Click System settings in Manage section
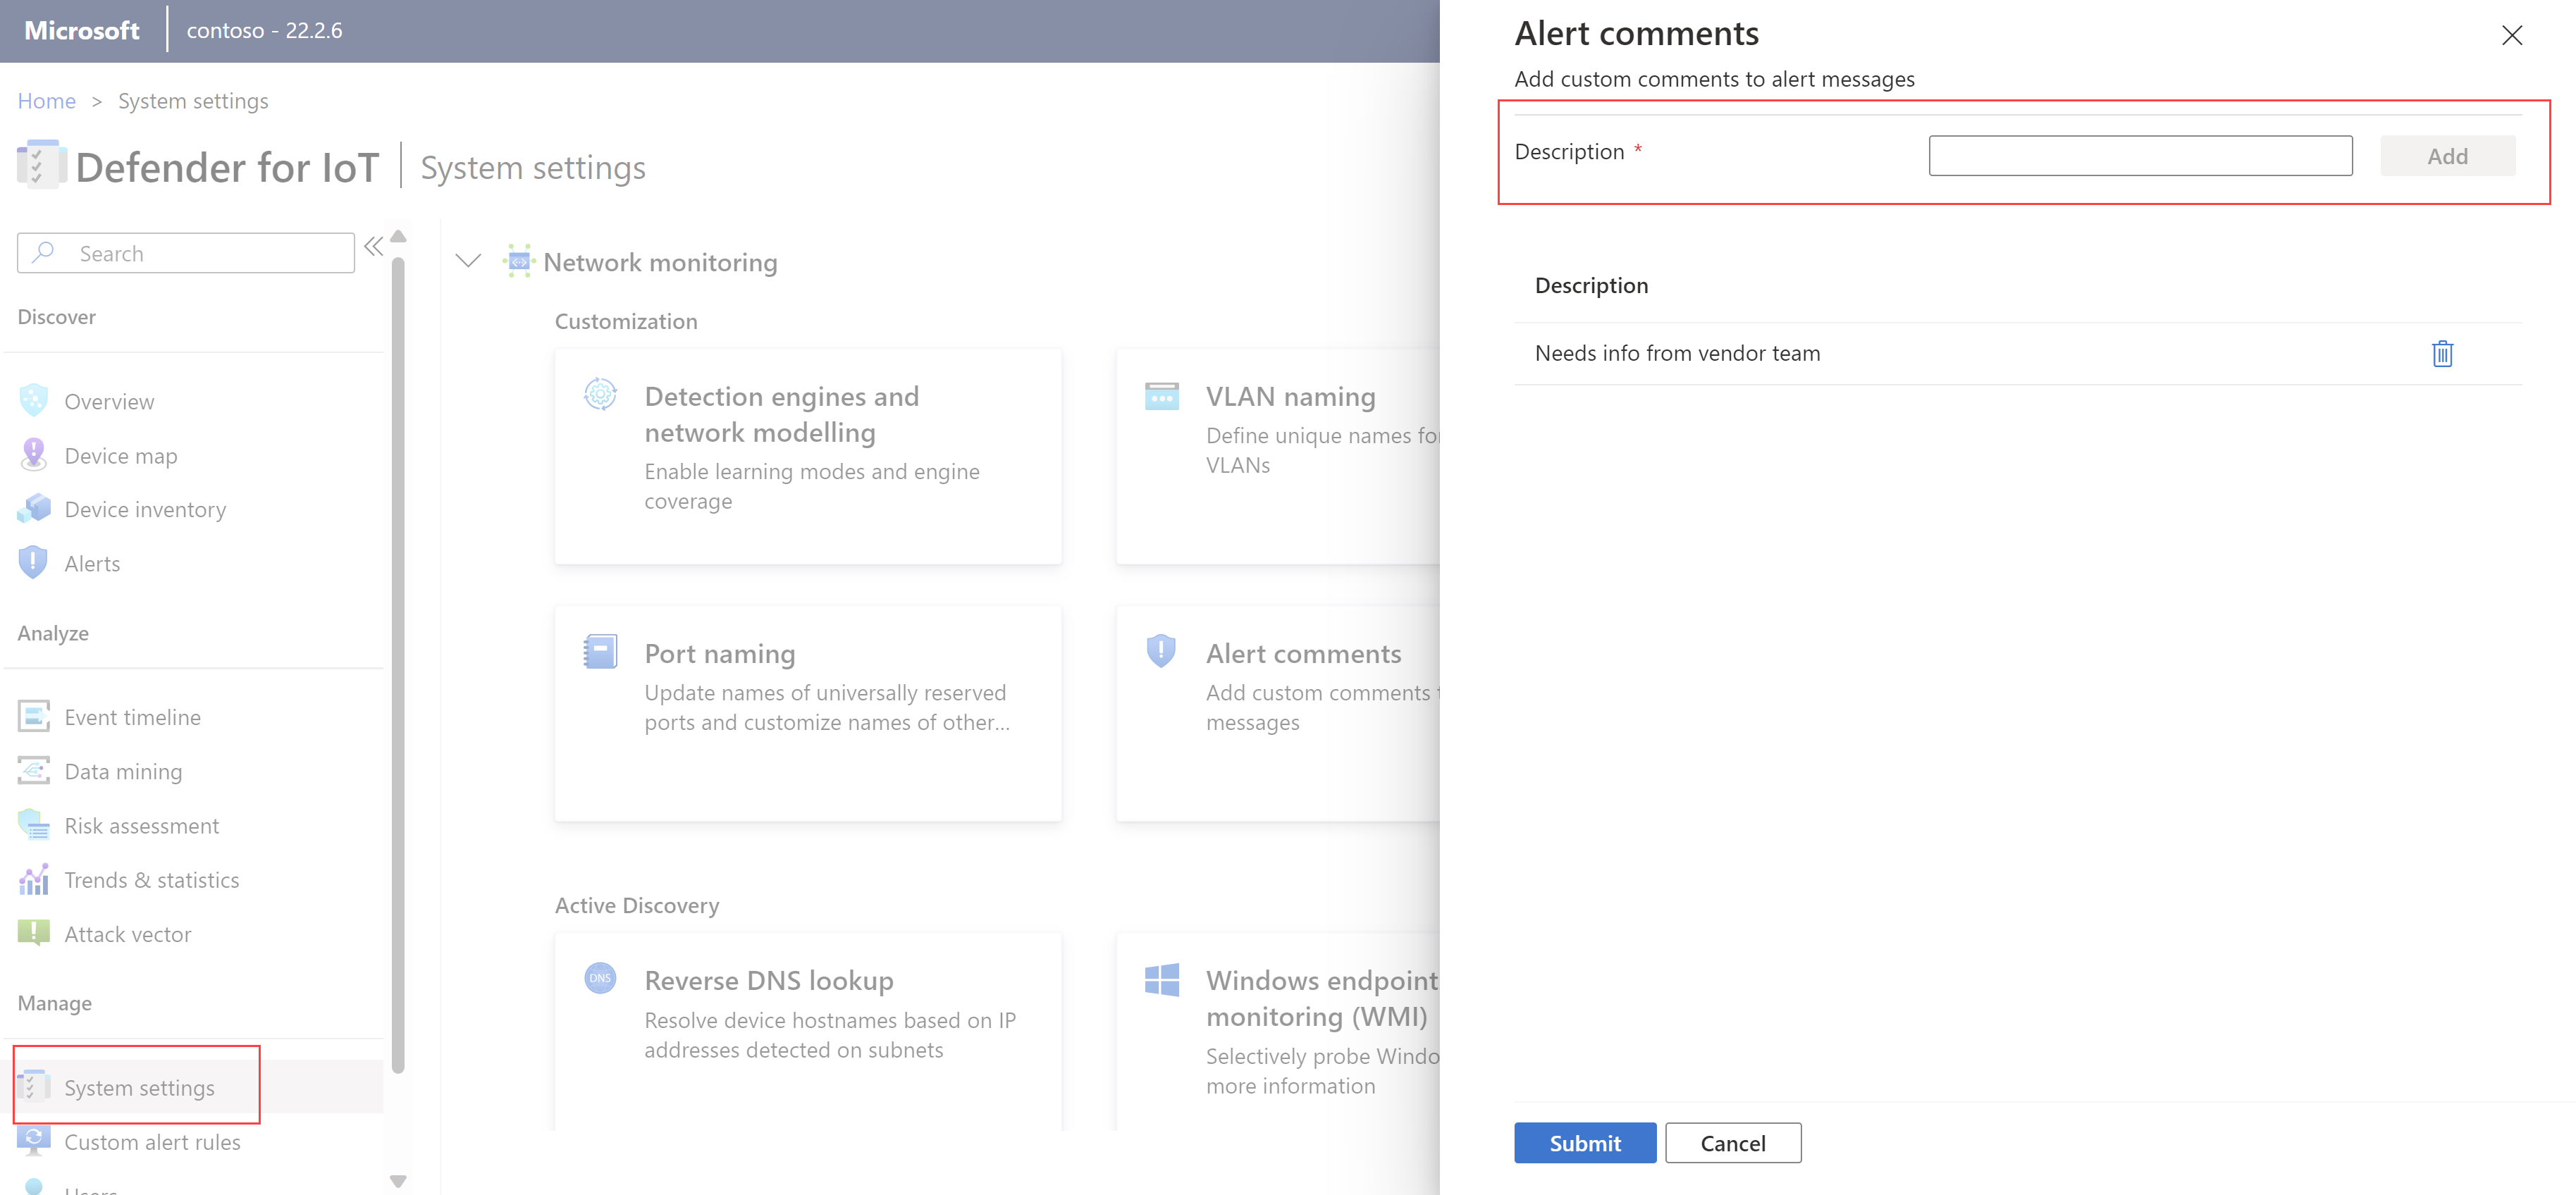 click(140, 1086)
